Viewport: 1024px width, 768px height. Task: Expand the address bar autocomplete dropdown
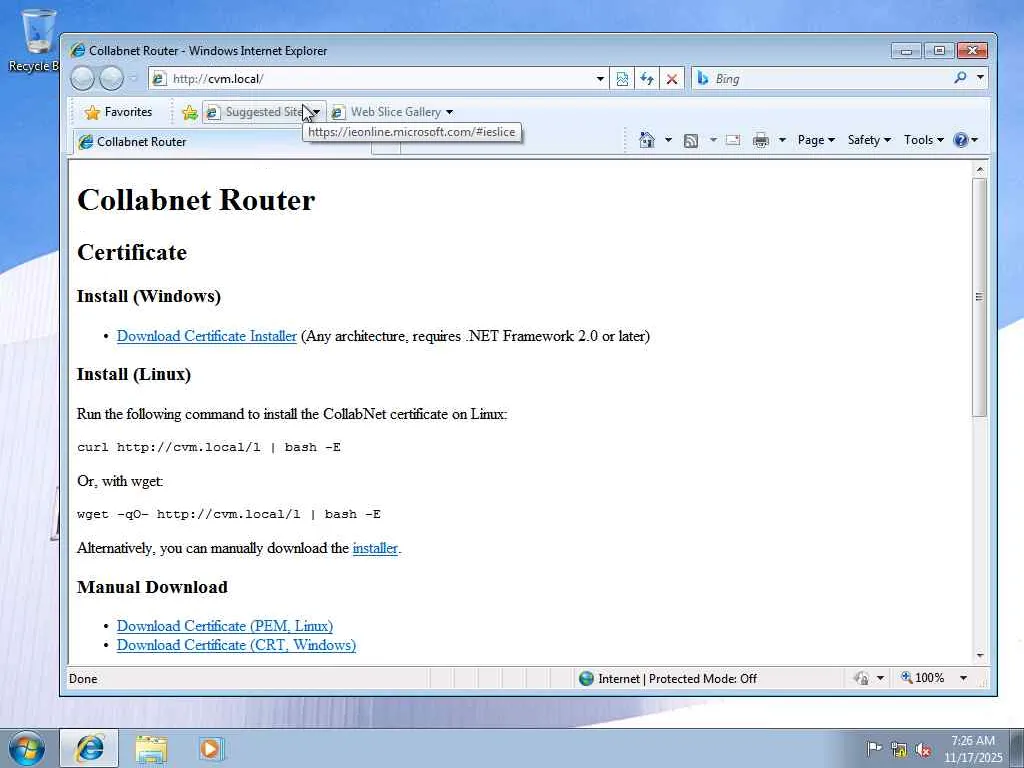(600, 78)
